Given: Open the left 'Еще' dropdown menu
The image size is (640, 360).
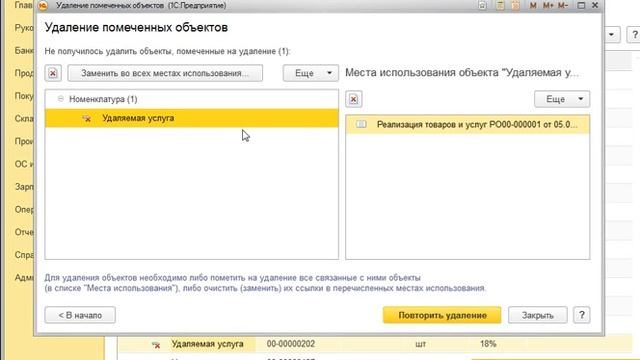Looking at the screenshot, I should click(x=311, y=73).
